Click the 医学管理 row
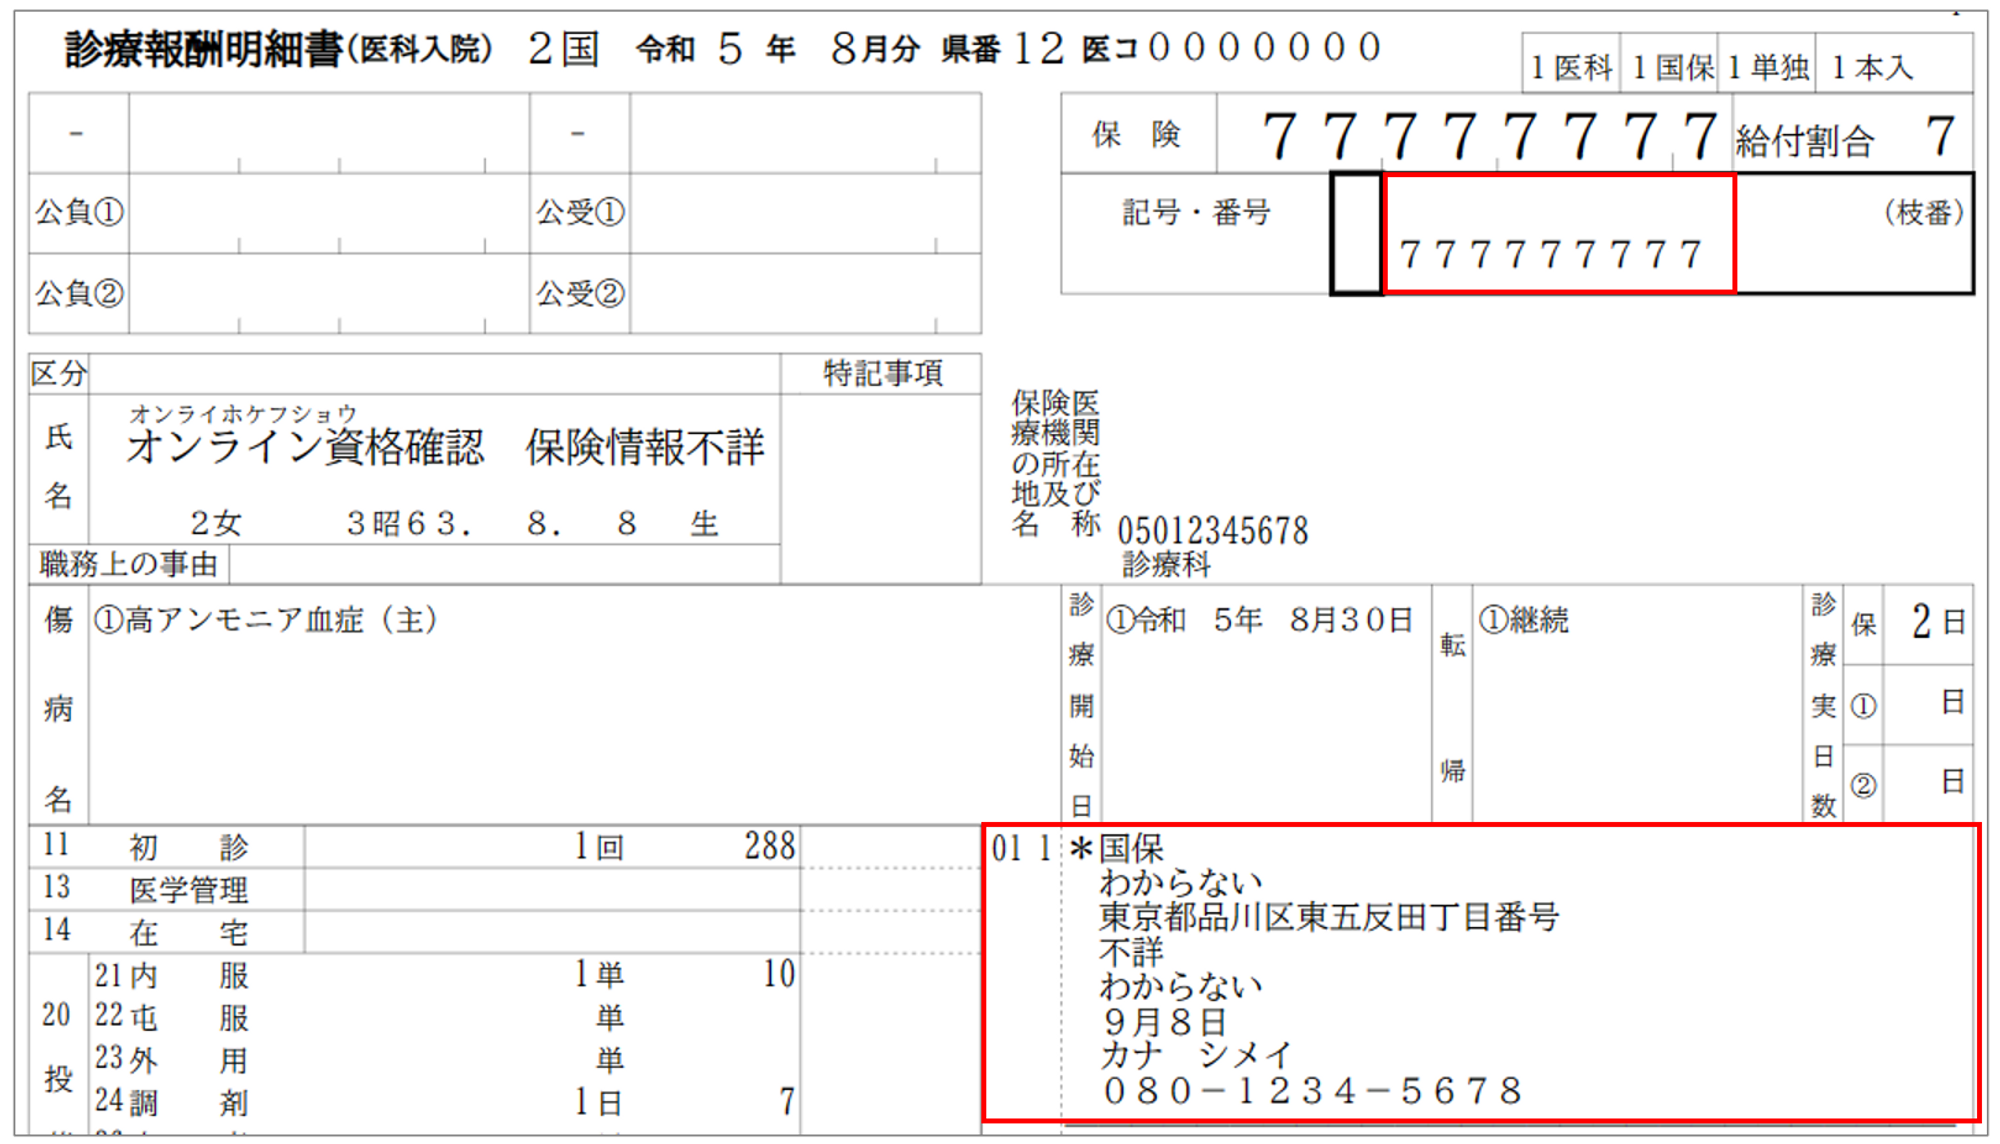This screenshot has width=2000, height=1144. tap(188, 889)
